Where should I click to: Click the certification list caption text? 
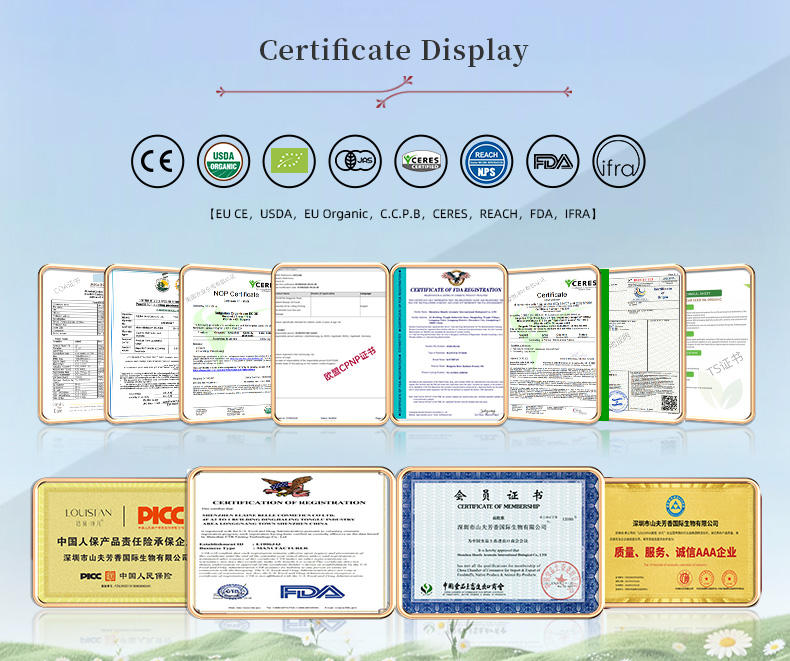(403, 214)
